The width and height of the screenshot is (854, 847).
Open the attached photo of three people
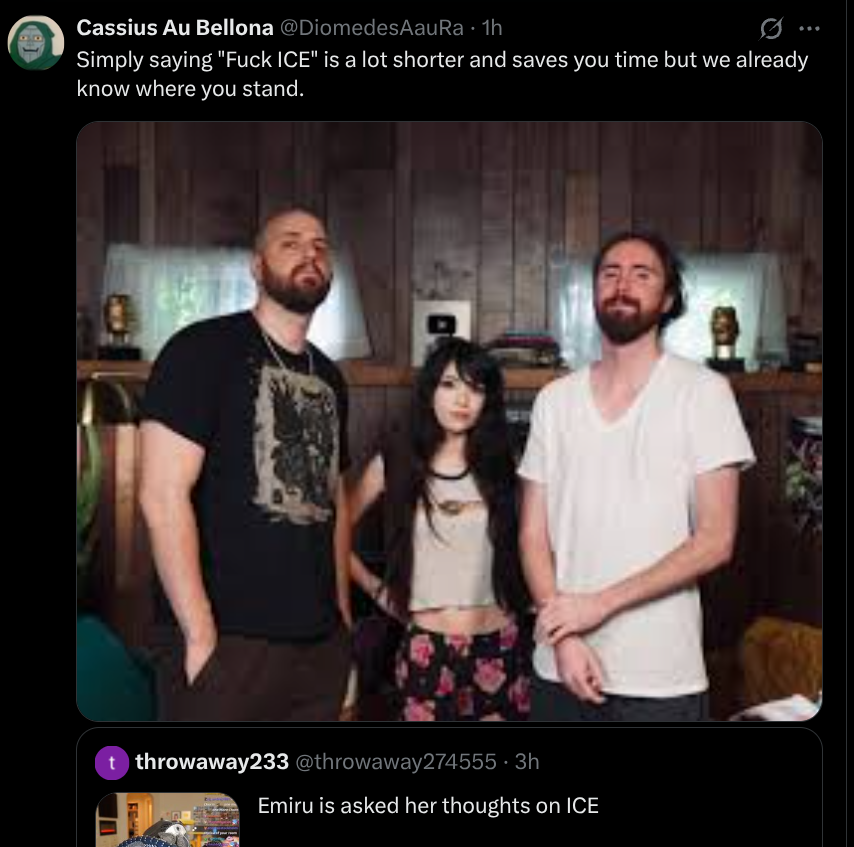[x=449, y=421]
